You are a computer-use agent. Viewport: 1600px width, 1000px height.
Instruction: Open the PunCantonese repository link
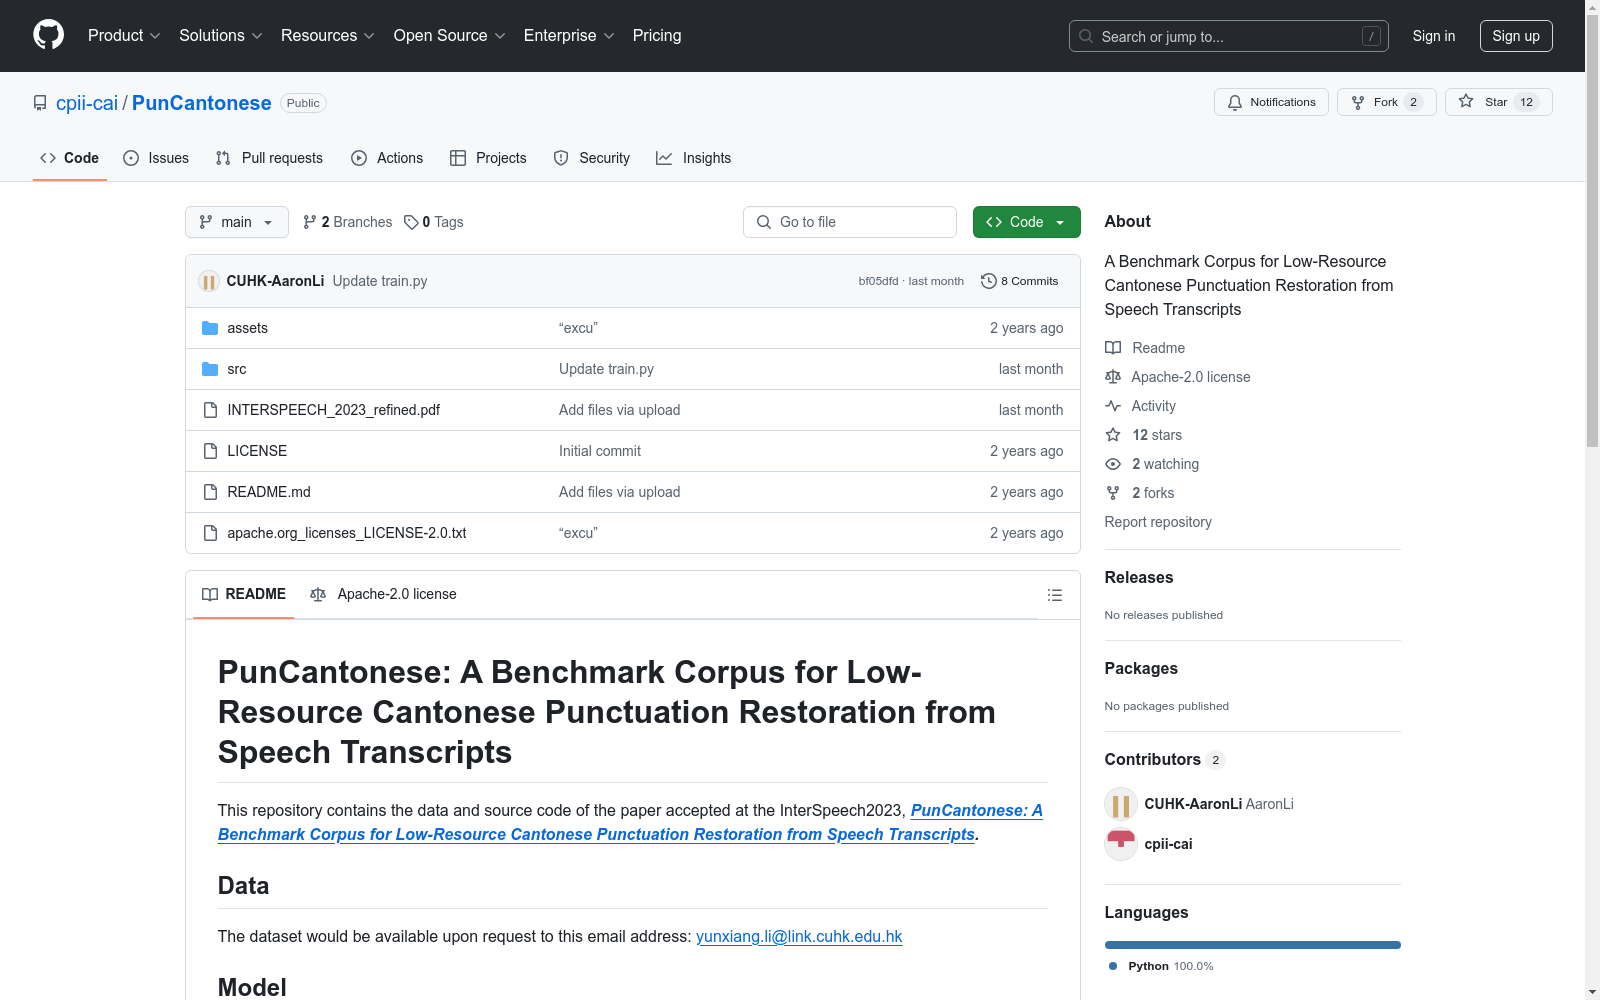(x=202, y=103)
